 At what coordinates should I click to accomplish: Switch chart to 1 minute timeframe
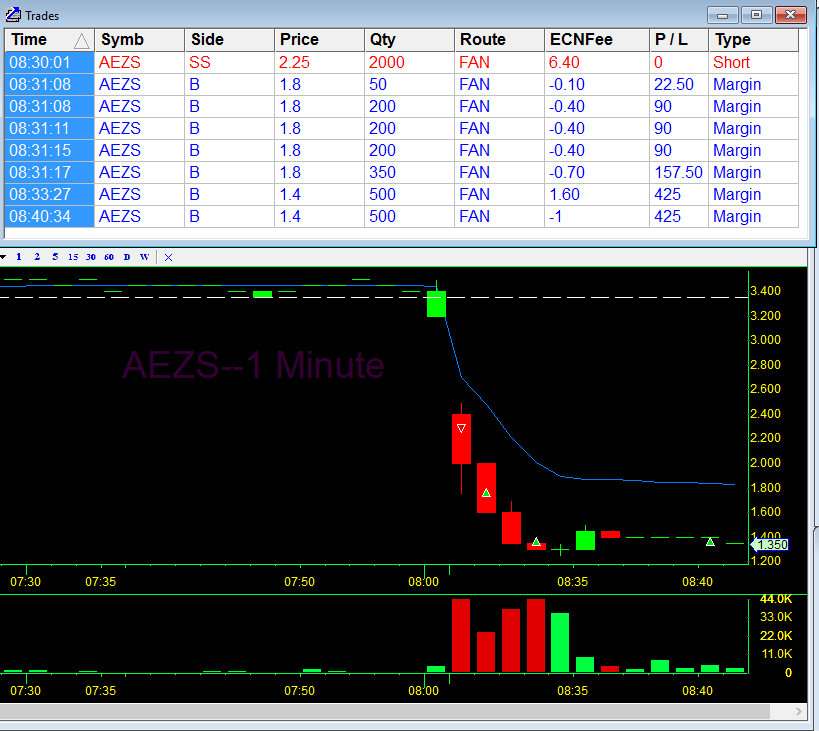19,257
